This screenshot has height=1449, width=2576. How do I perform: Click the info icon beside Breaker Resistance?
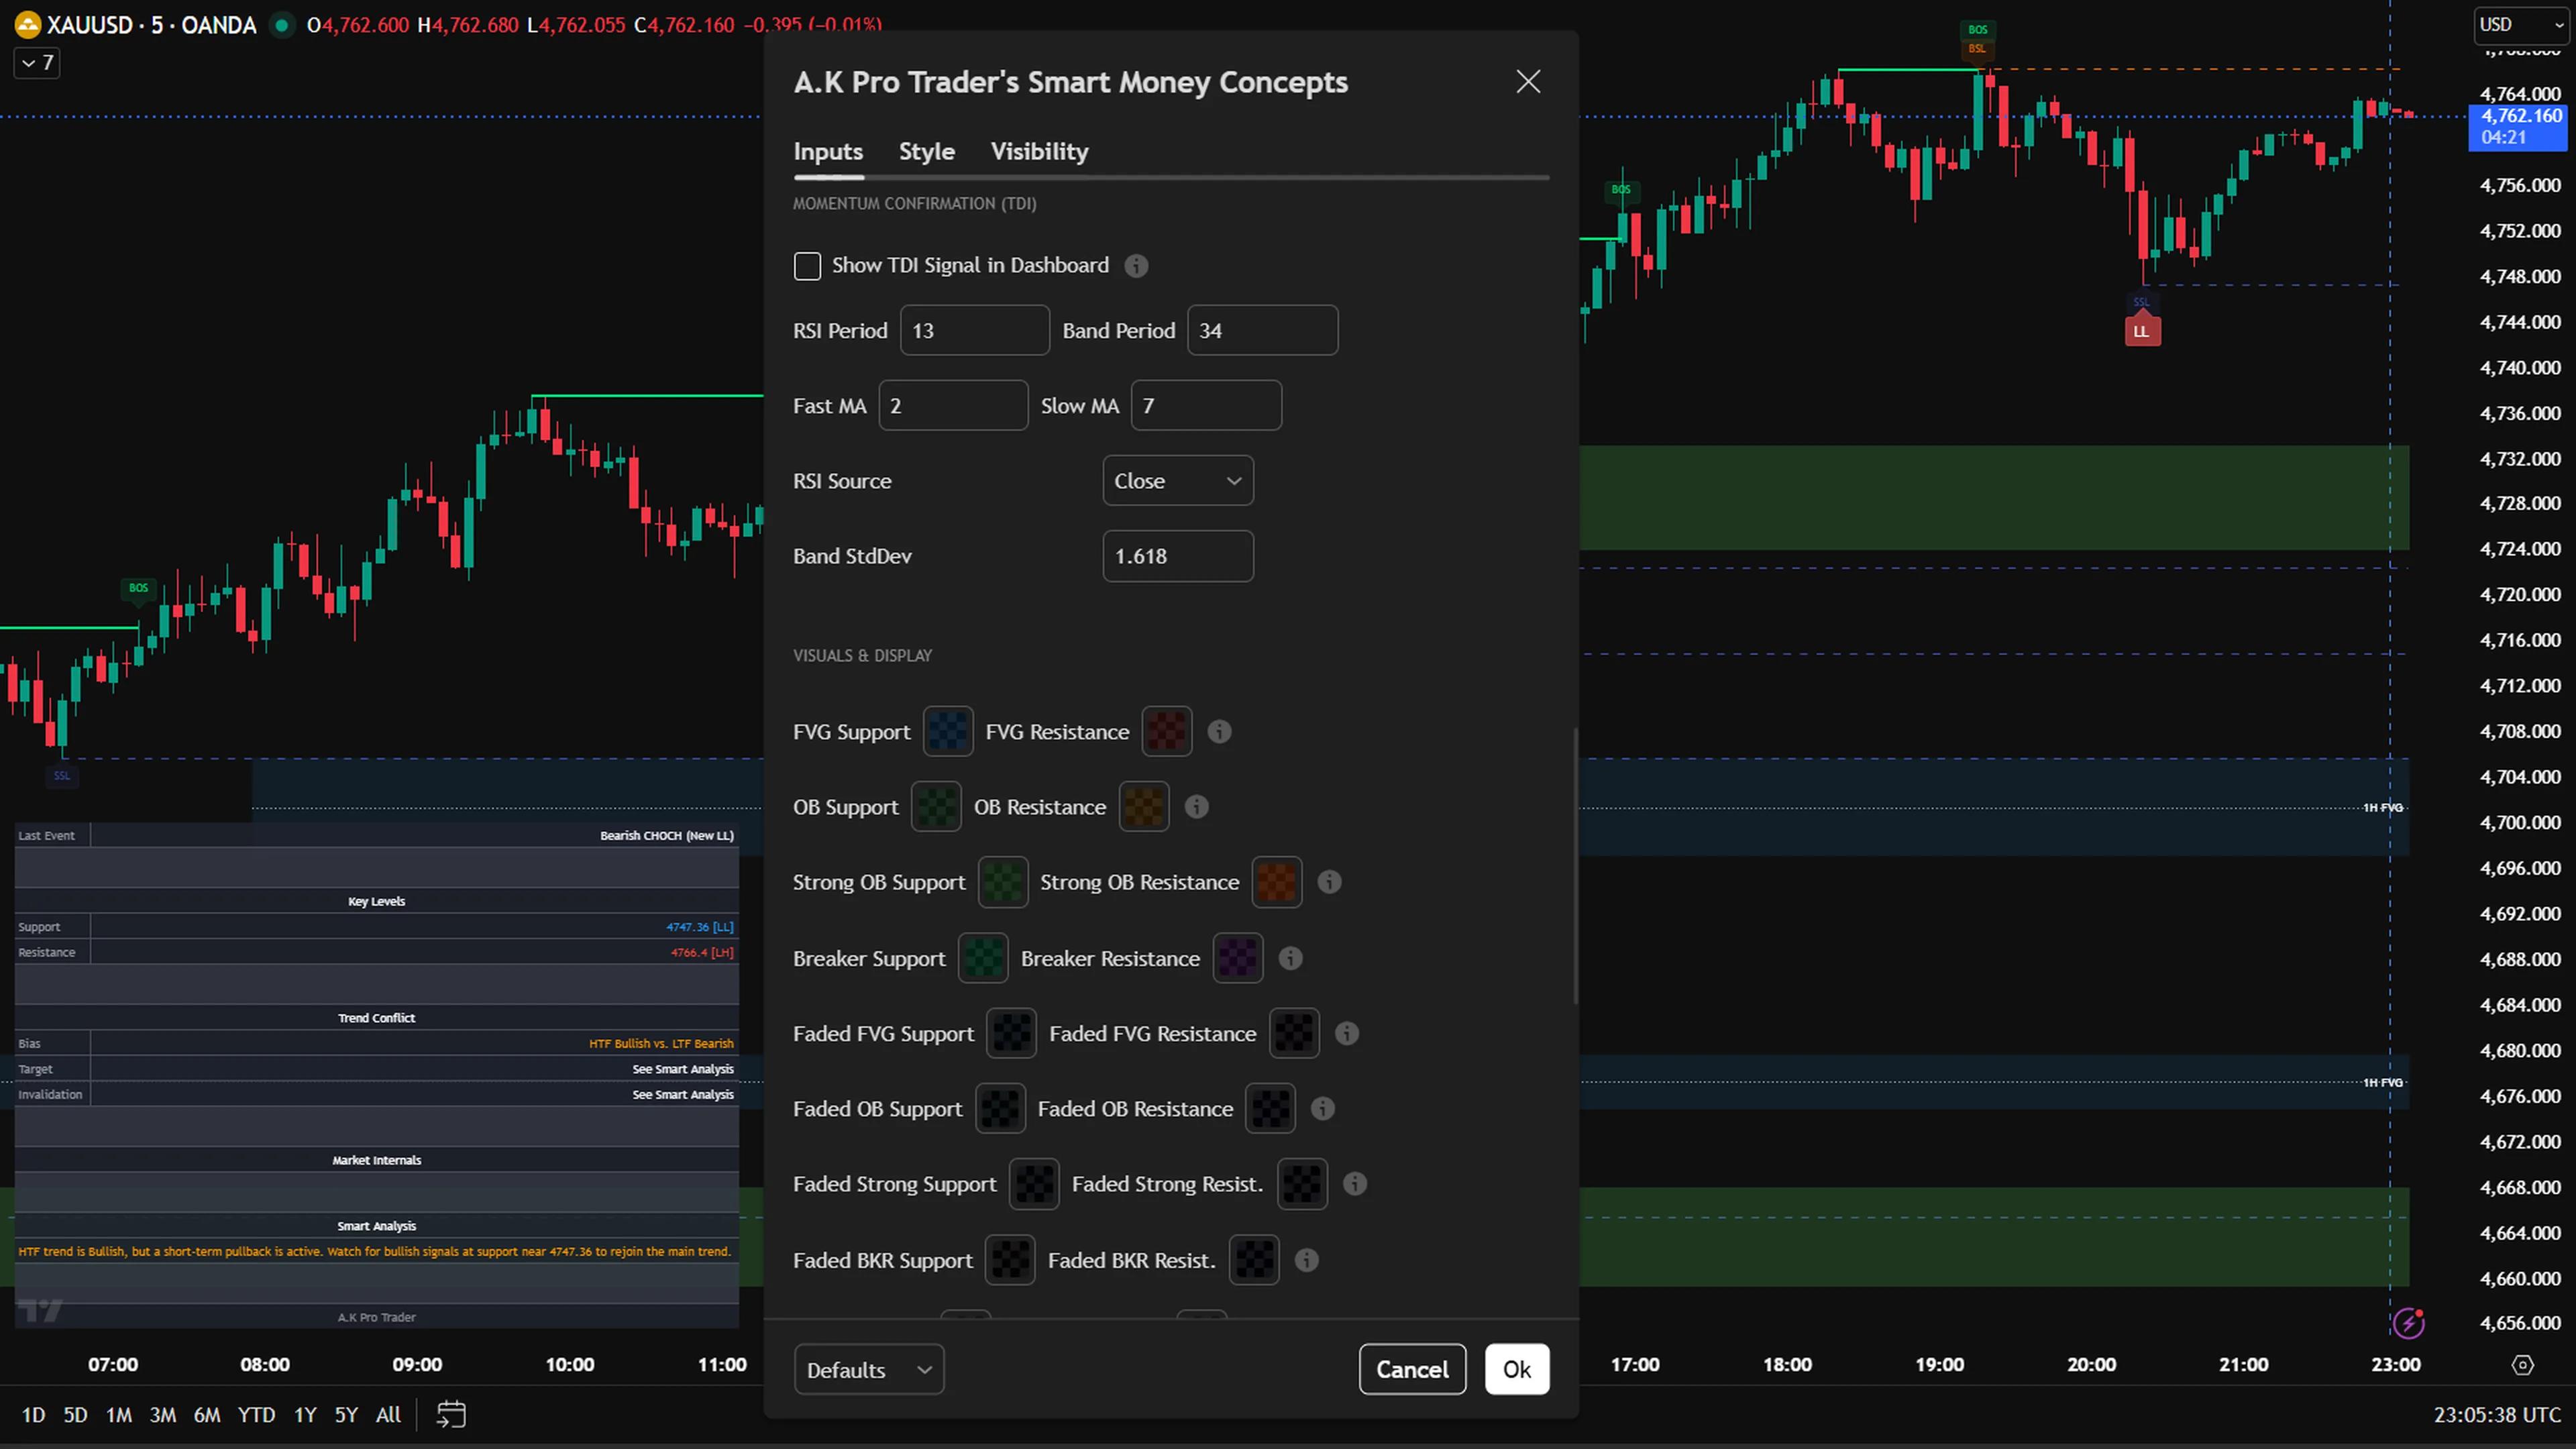tap(1290, 958)
